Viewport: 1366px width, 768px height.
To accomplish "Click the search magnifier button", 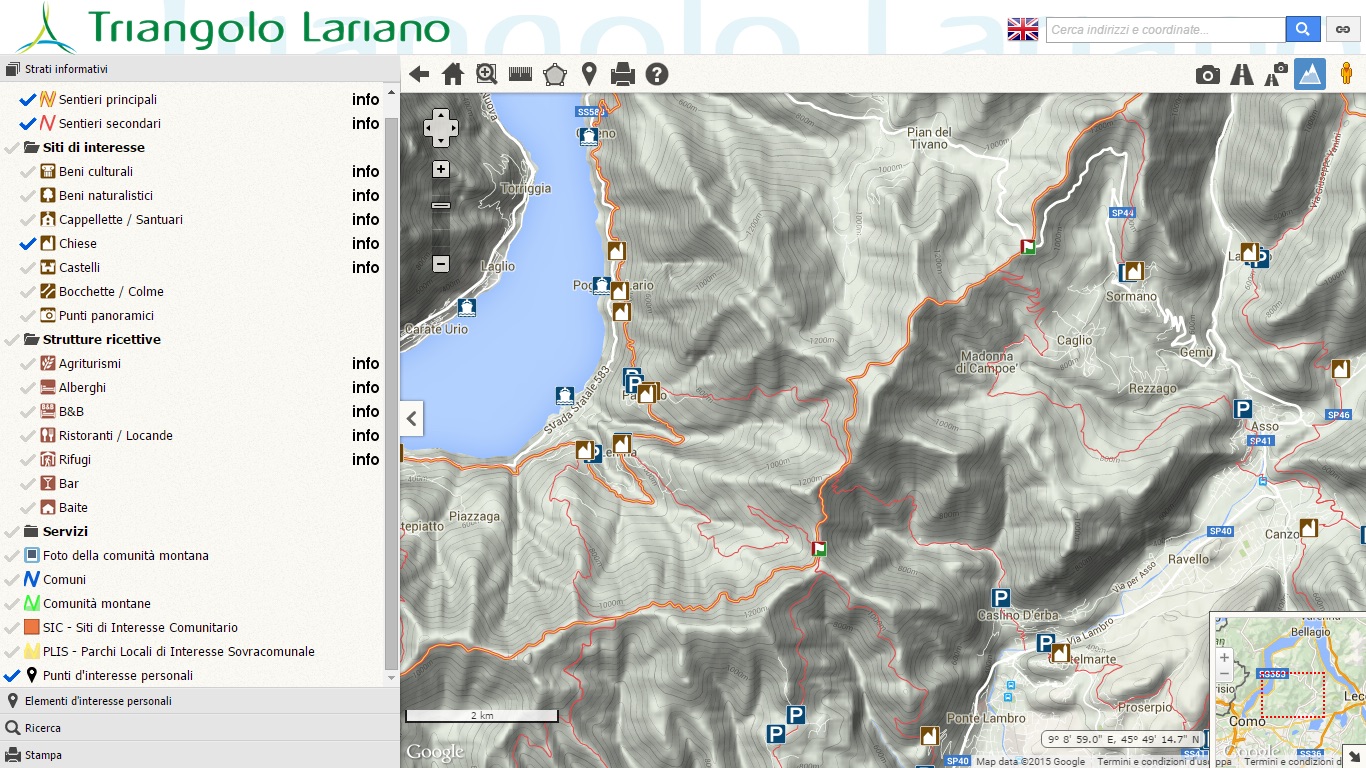I will coord(1303,30).
